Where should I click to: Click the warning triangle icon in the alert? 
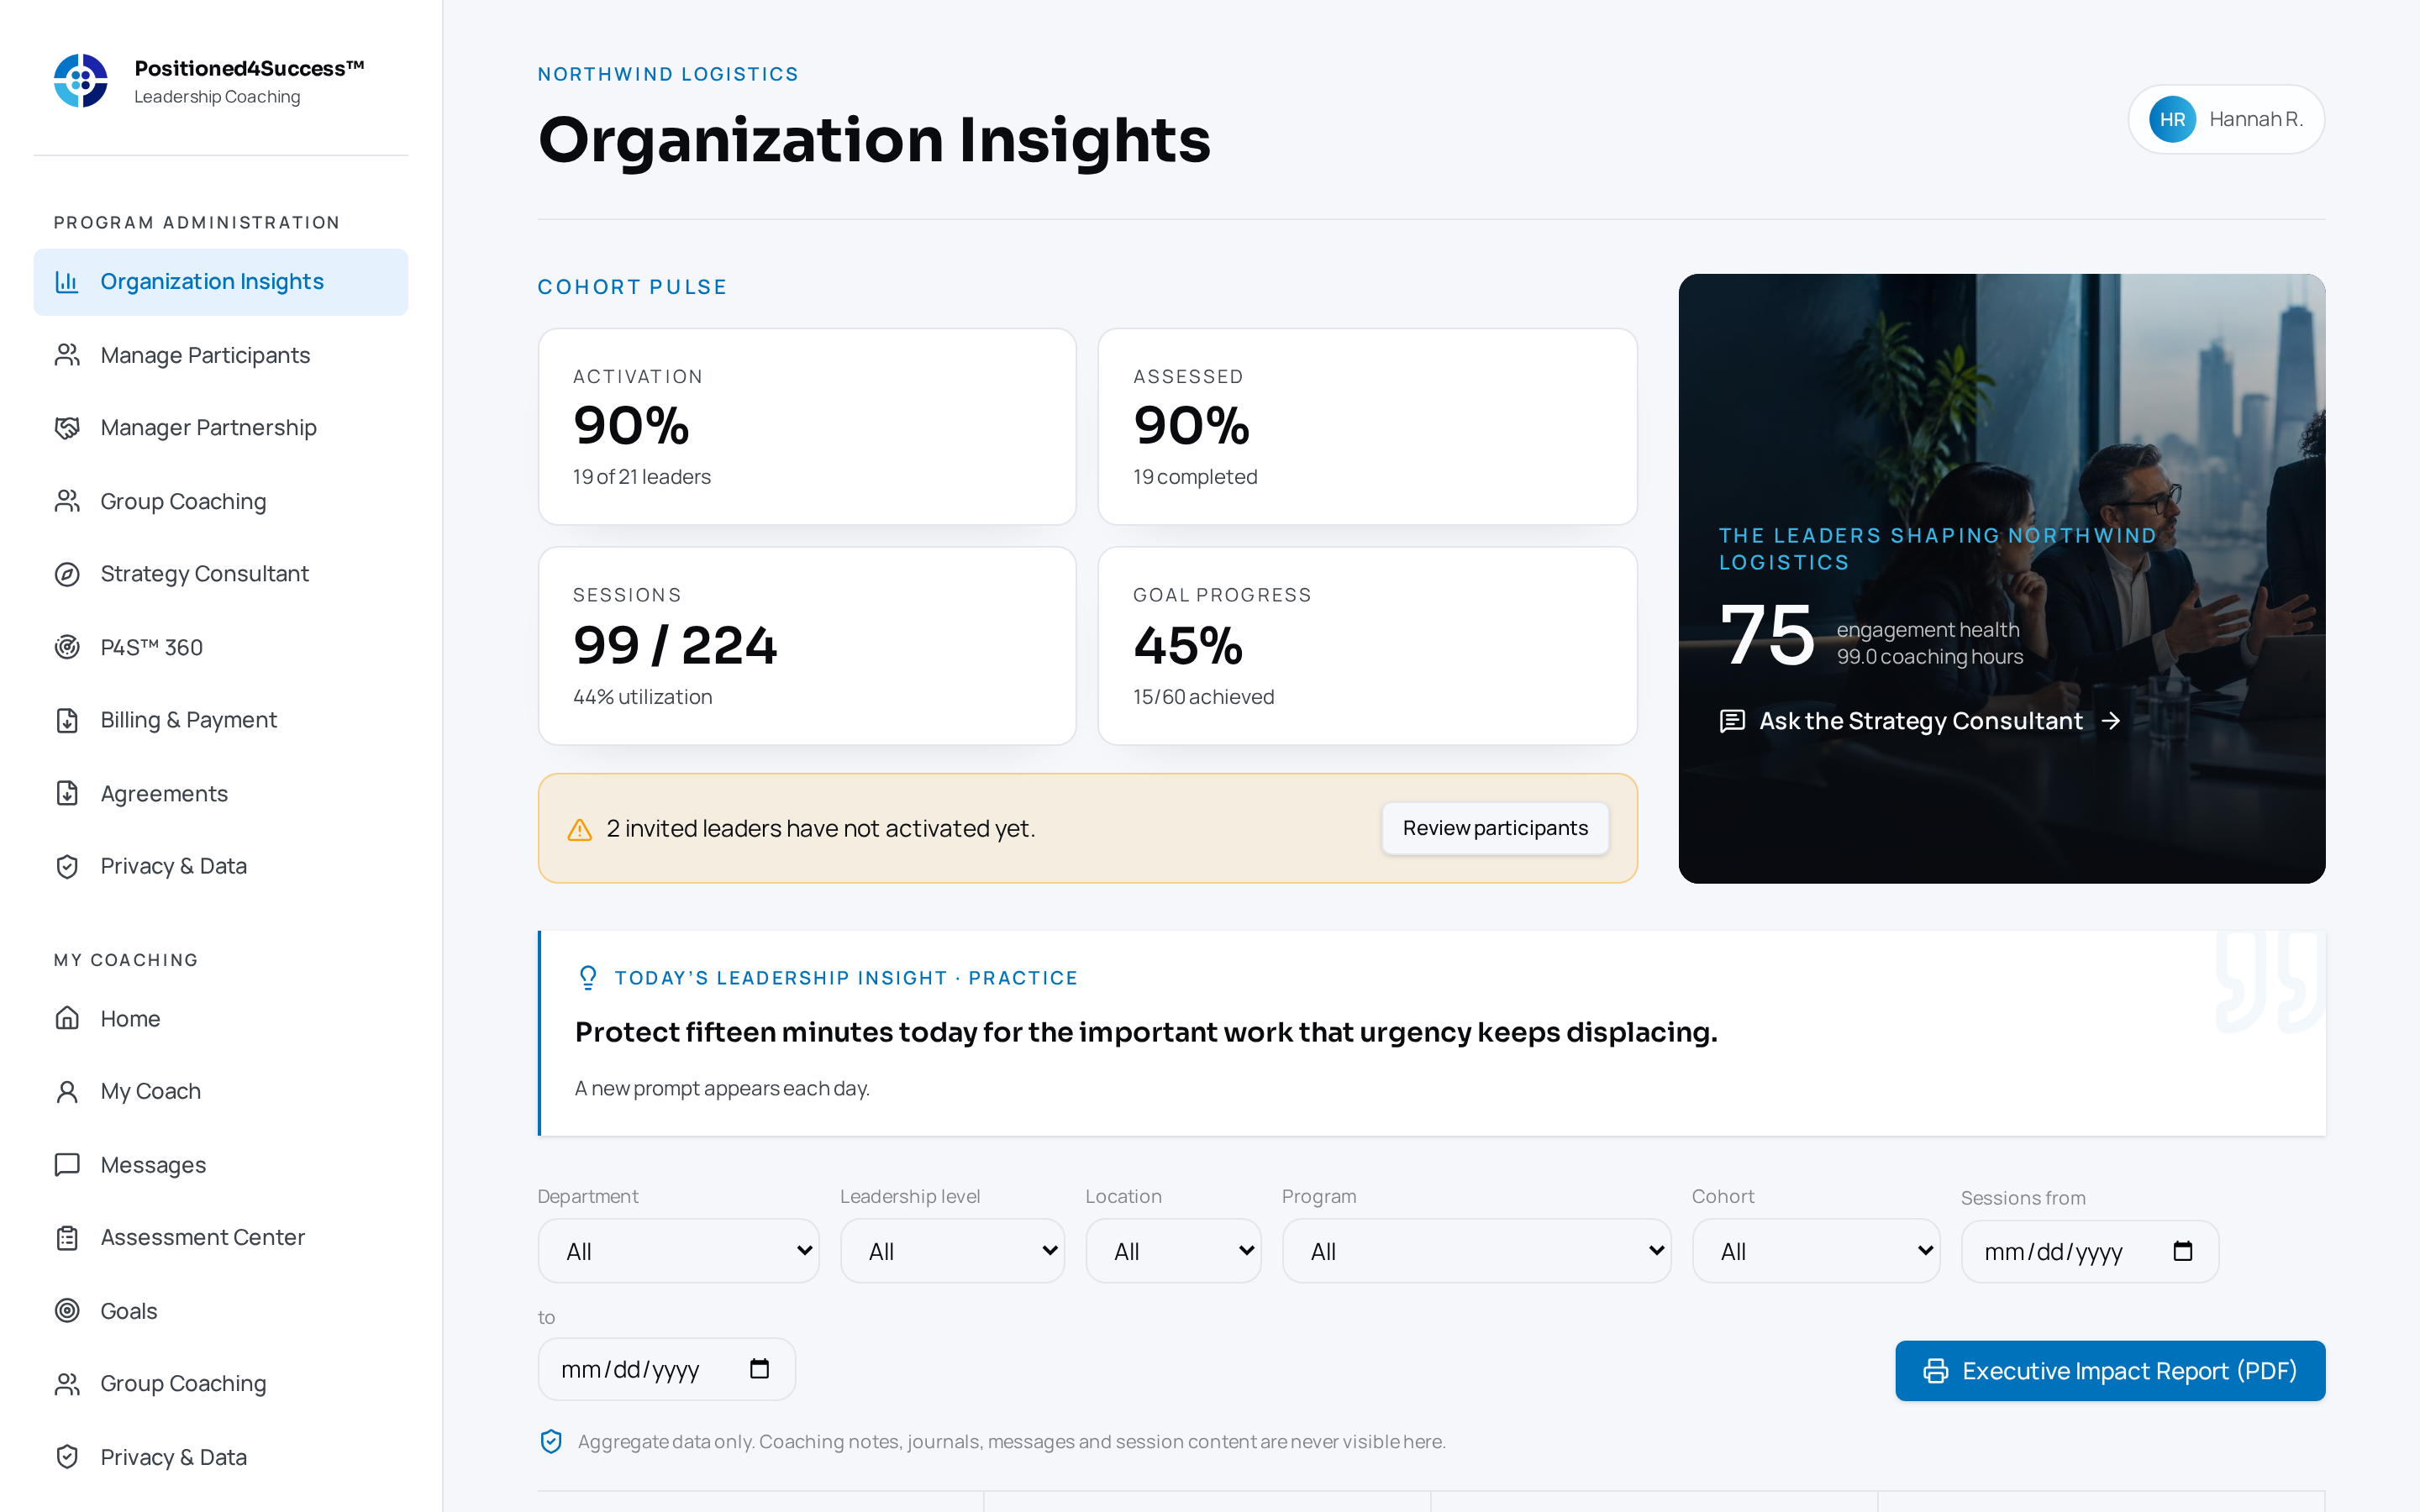(580, 830)
